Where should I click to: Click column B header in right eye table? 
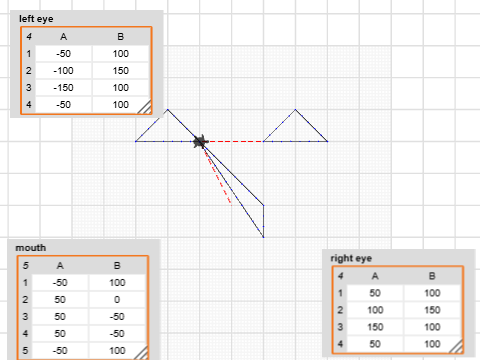(432, 276)
